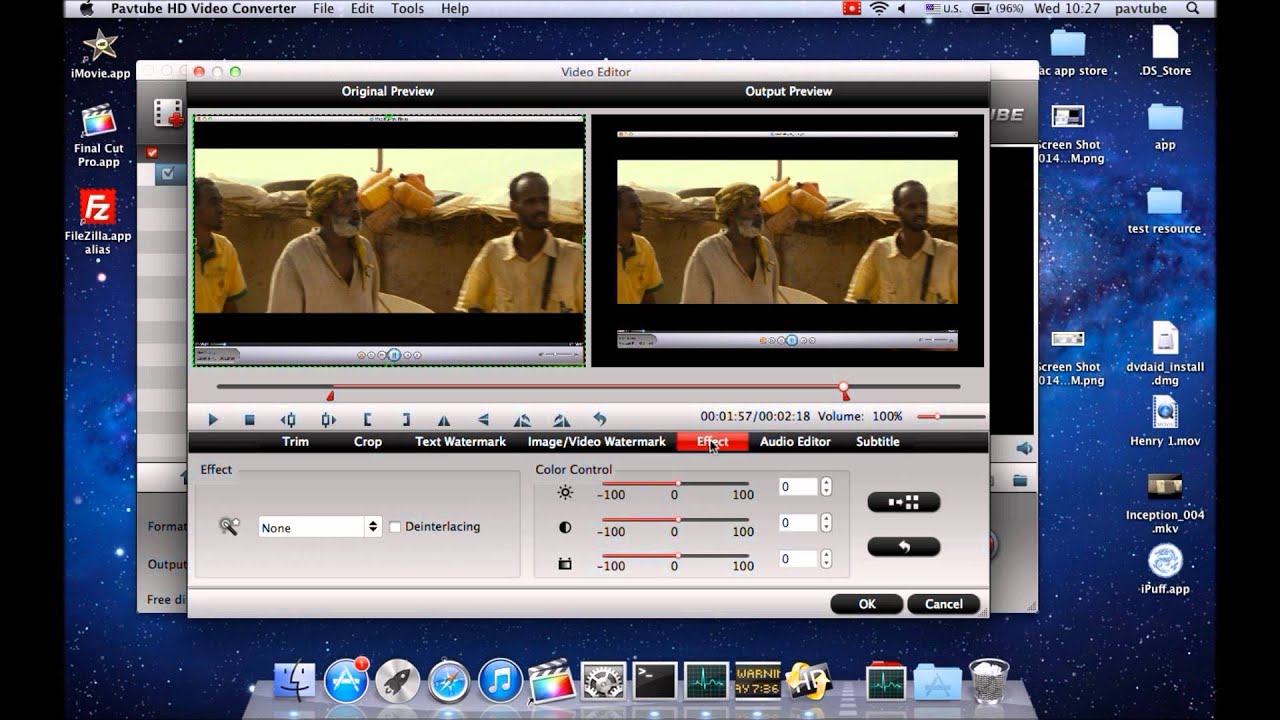
Task: Click the saturation slider track
Action: click(x=675, y=555)
